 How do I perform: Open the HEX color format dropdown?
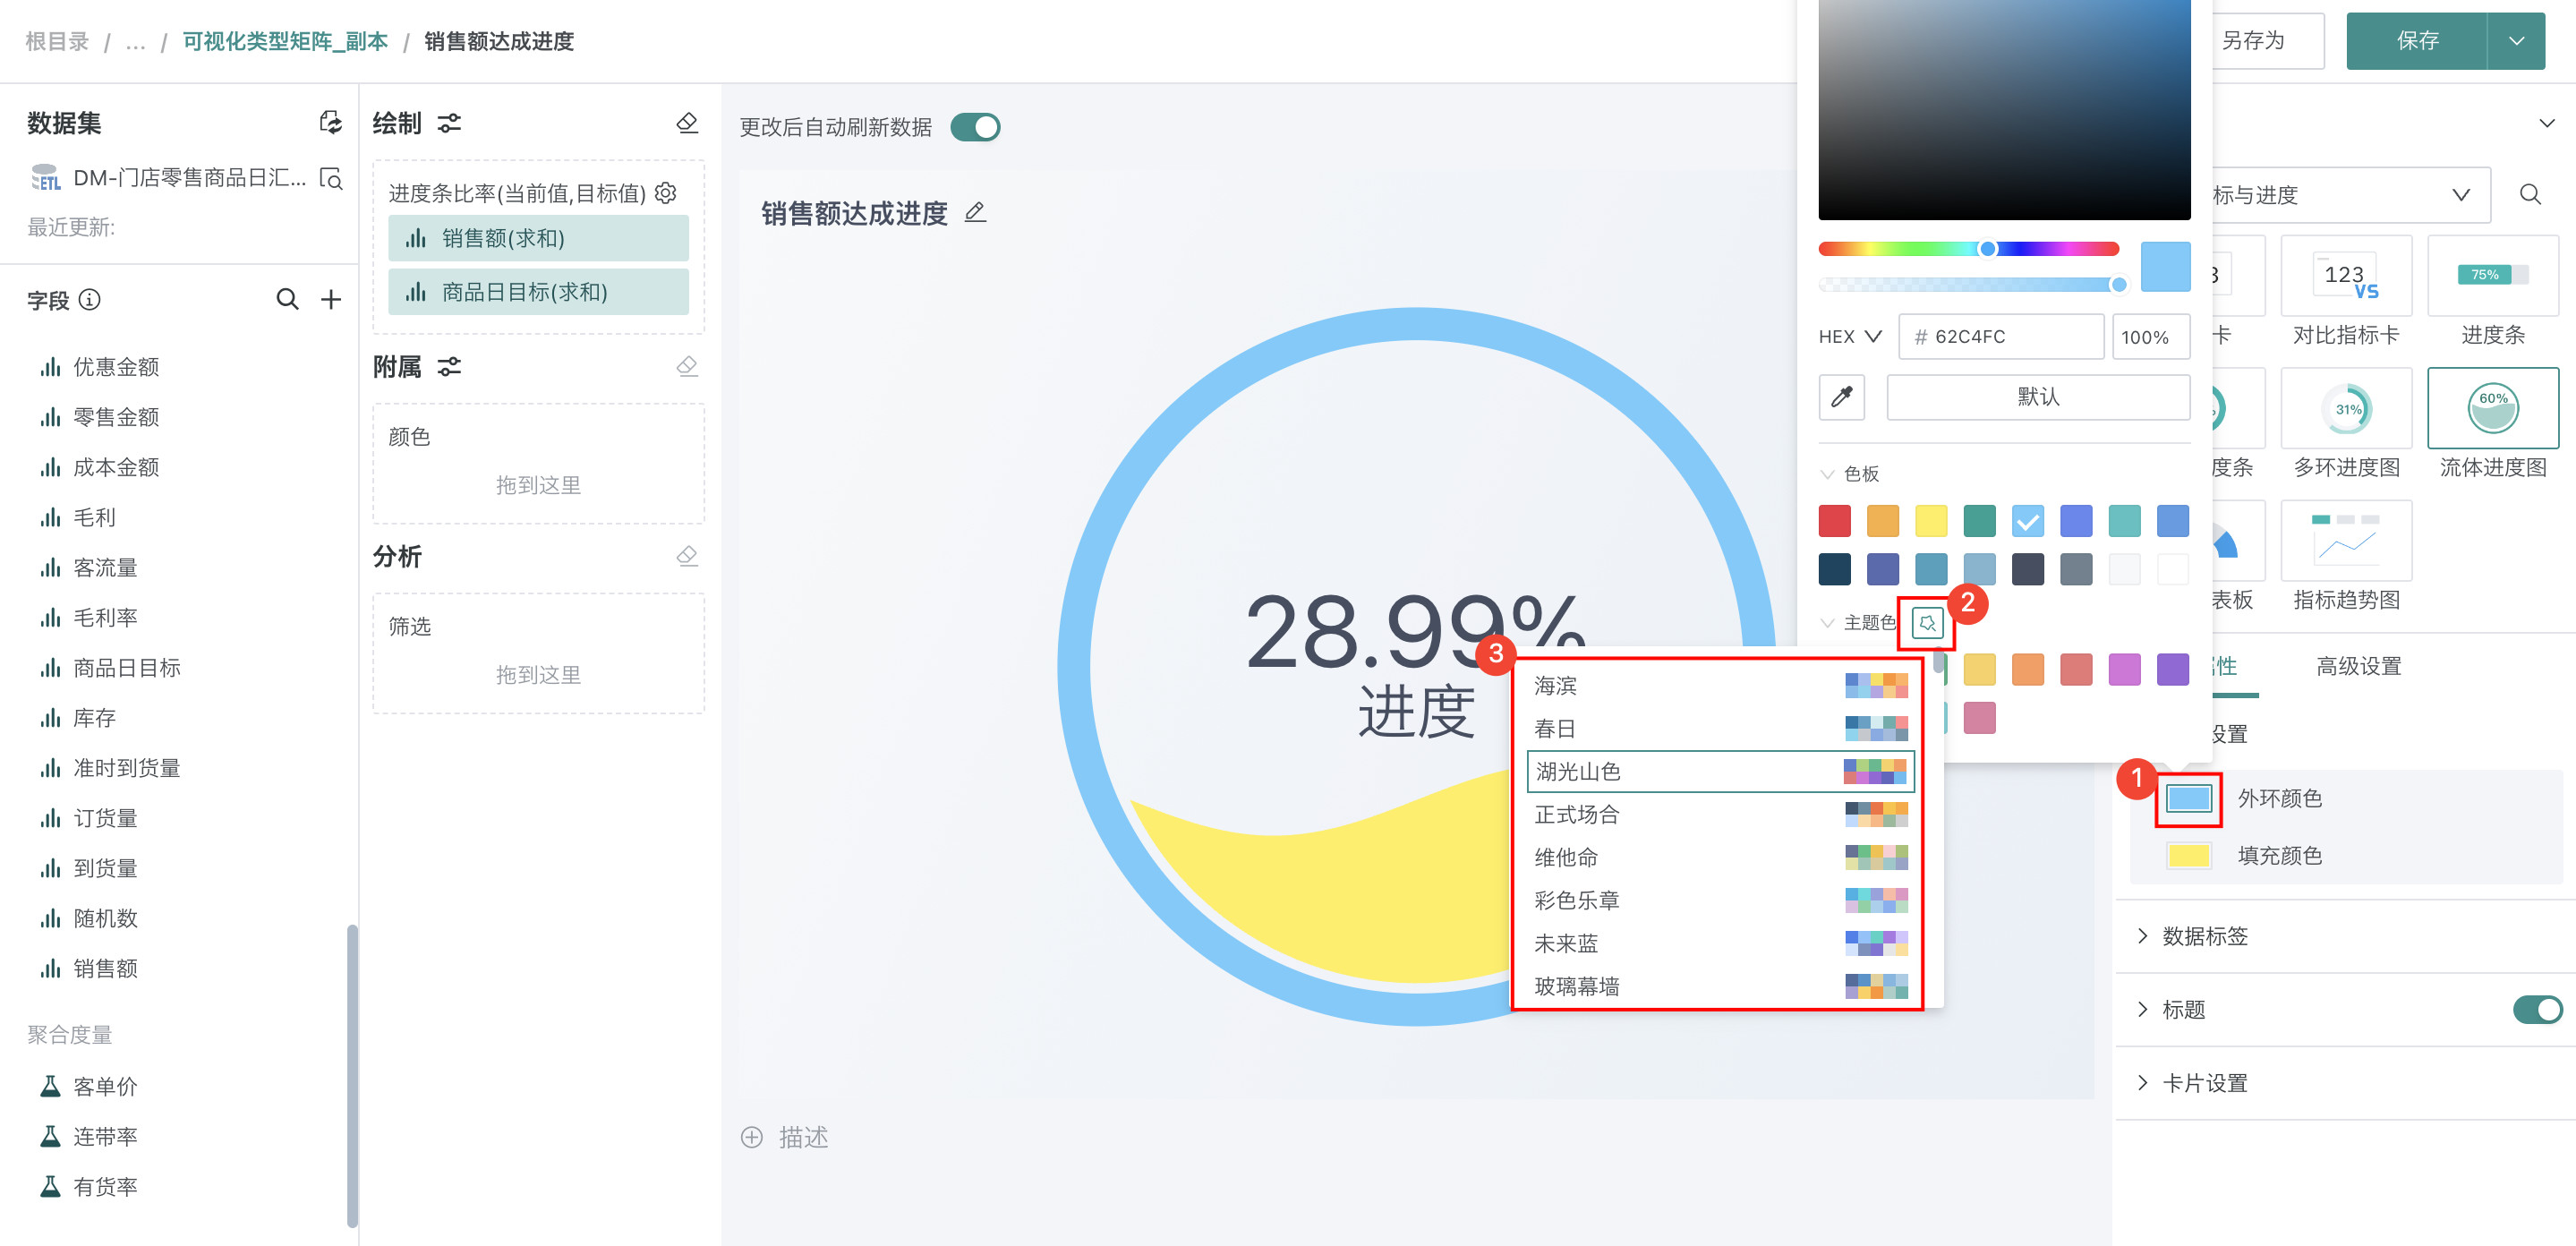click(x=1850, y=337)
